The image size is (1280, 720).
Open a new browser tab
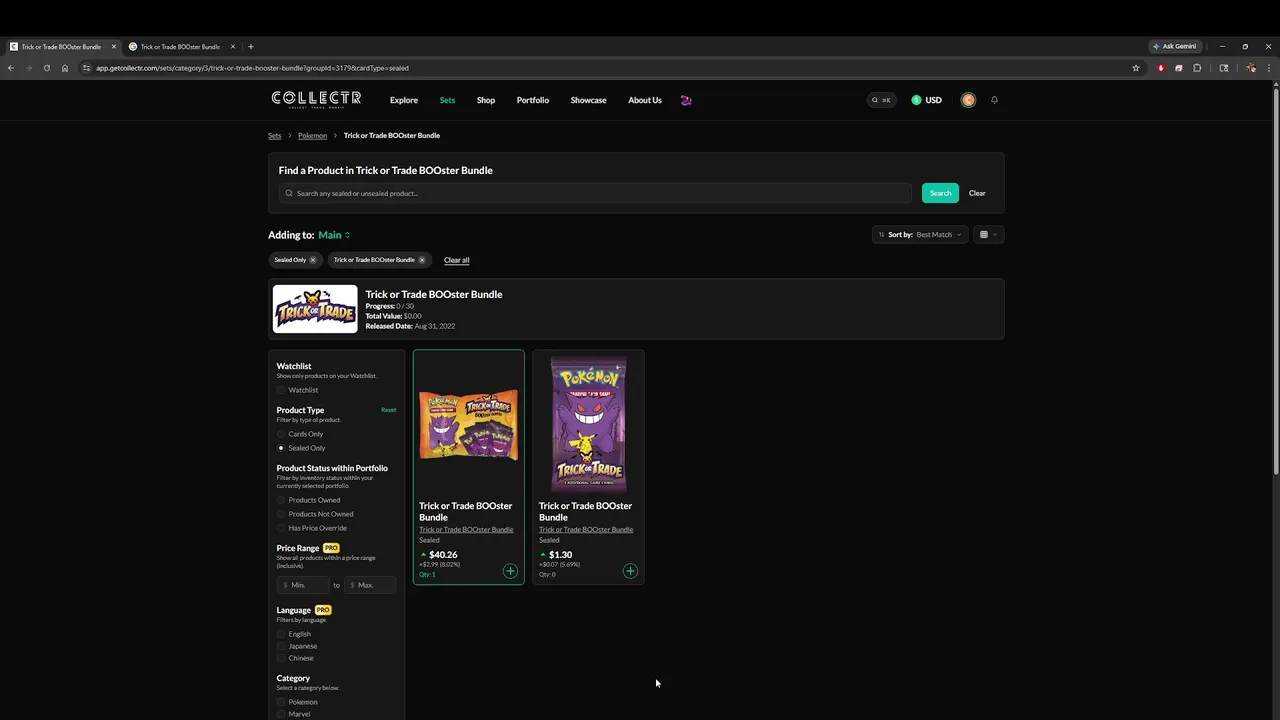(x=251, y=46)
